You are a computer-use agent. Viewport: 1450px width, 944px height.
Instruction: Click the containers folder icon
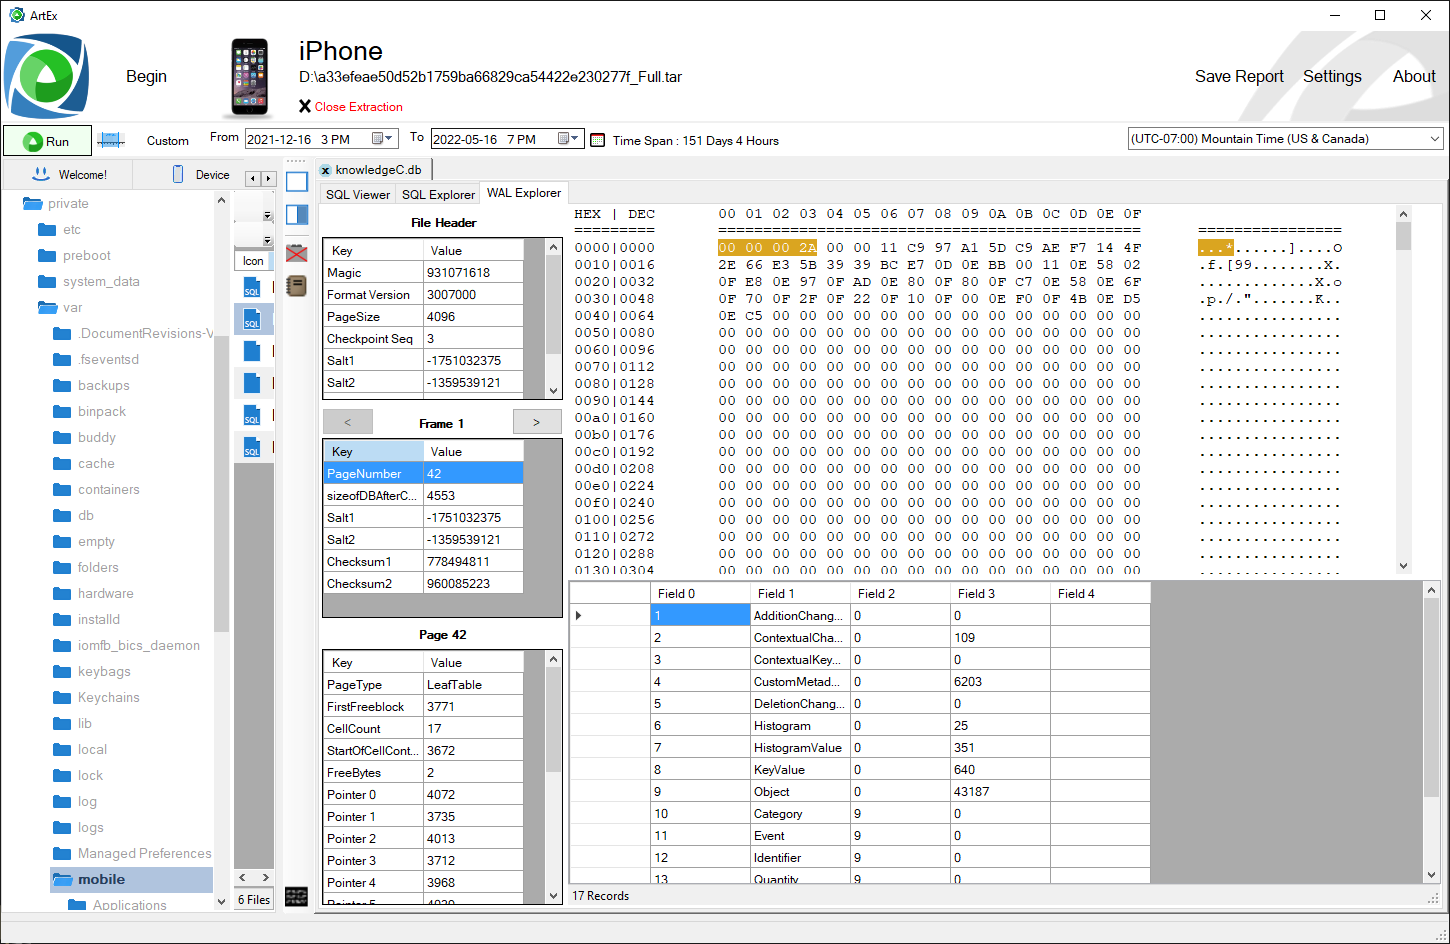point(62,490)
